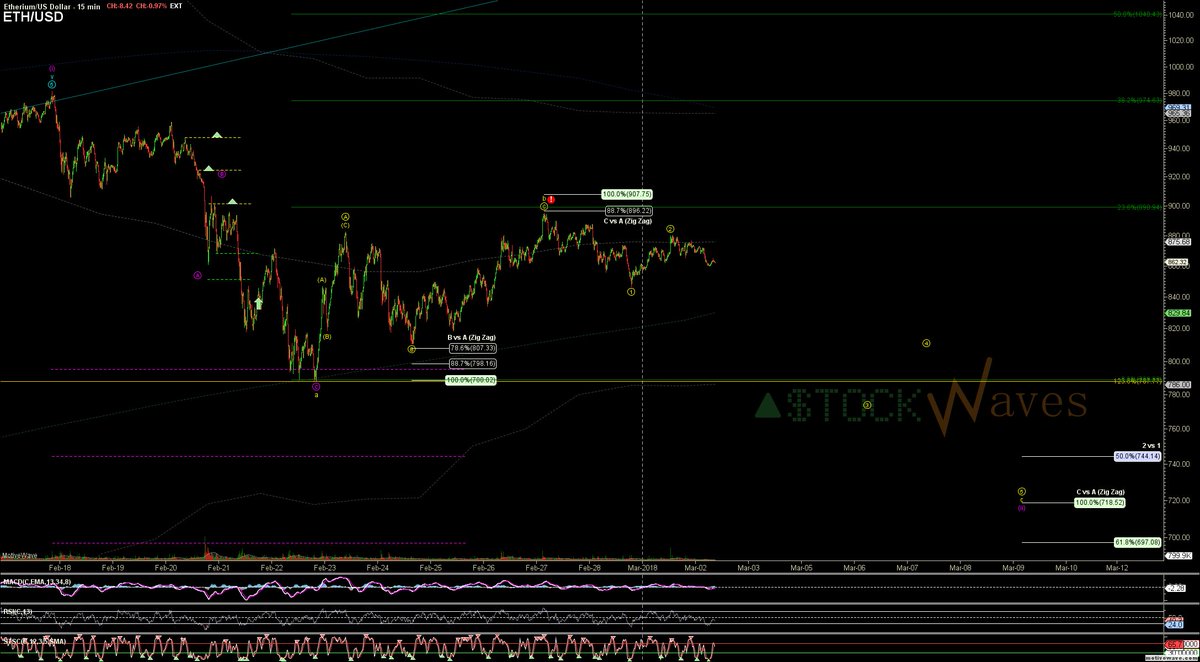
Task: Select the circled 3 projected wave marker
Action: point(867,405)
